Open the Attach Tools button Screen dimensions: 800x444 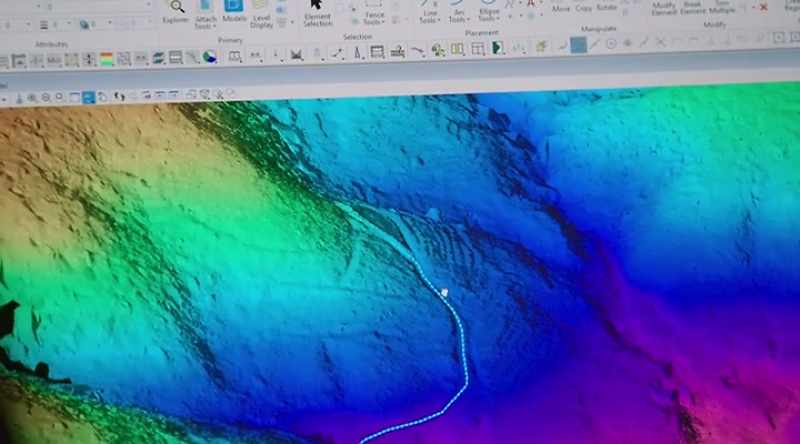click(205, 14)
